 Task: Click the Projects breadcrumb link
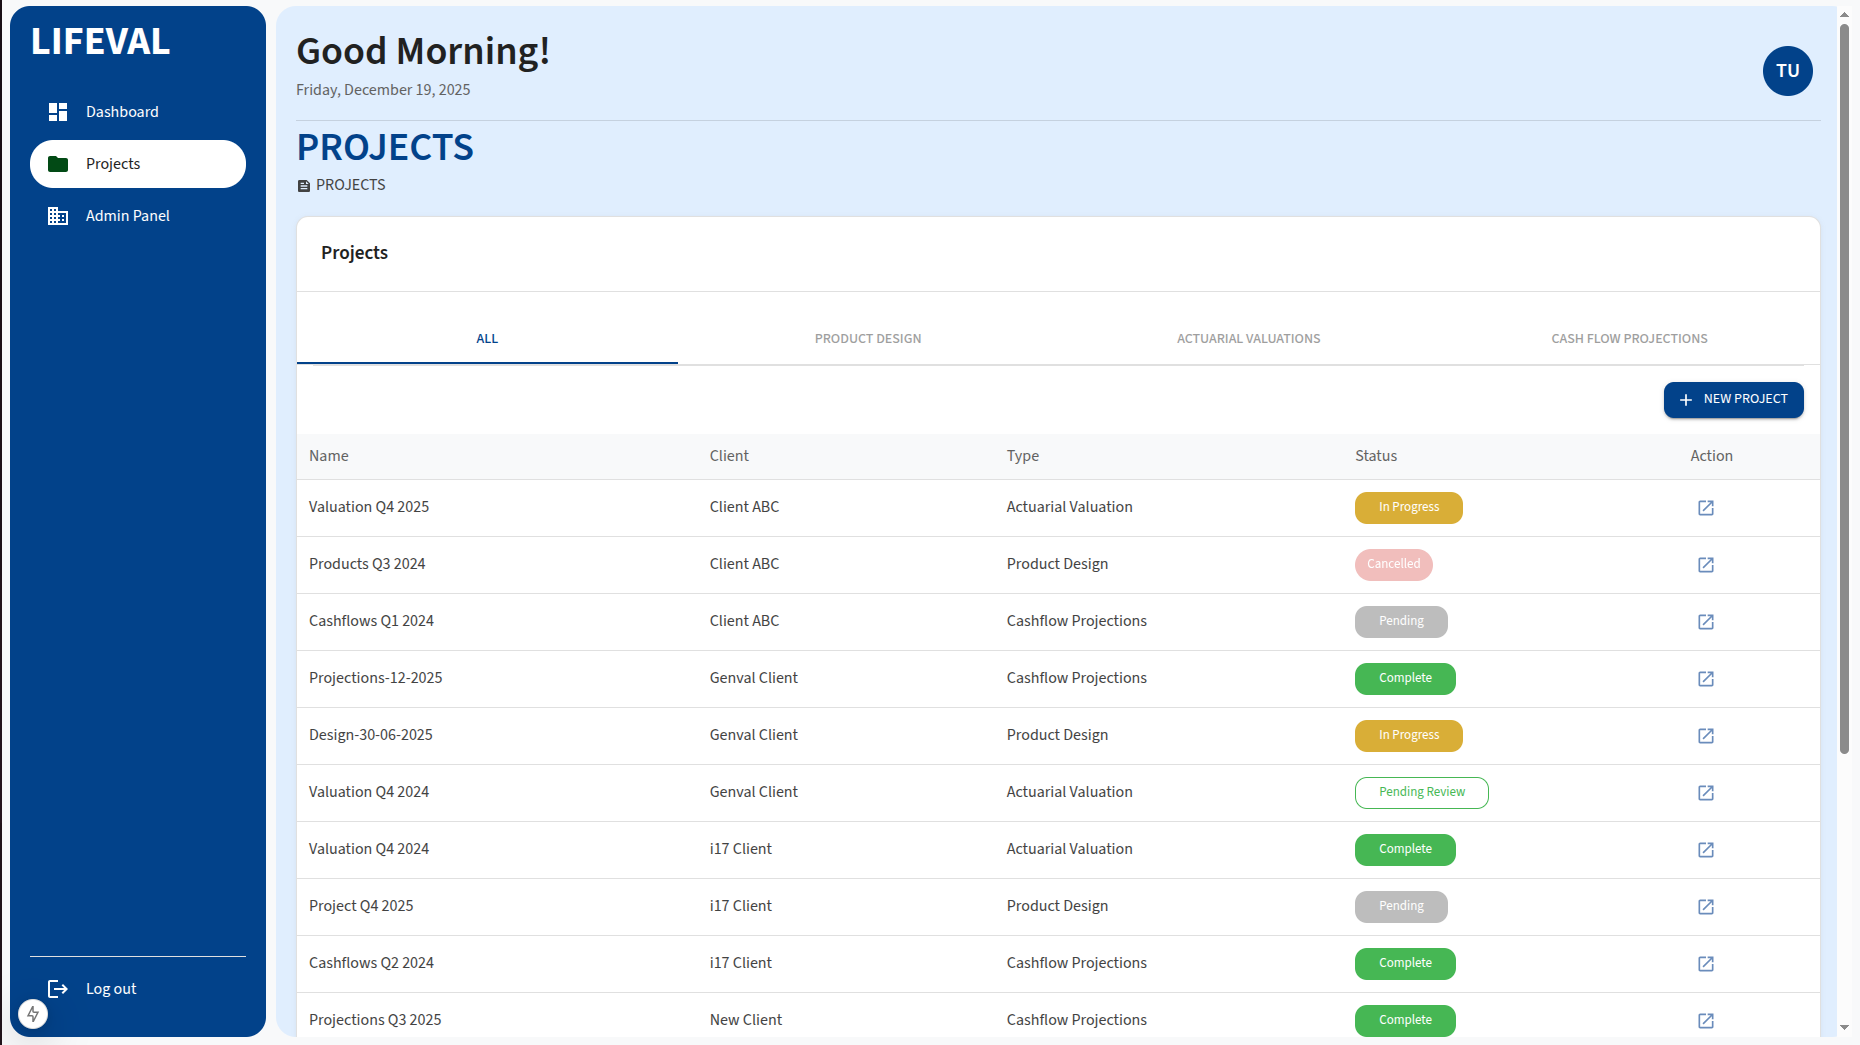350,185
